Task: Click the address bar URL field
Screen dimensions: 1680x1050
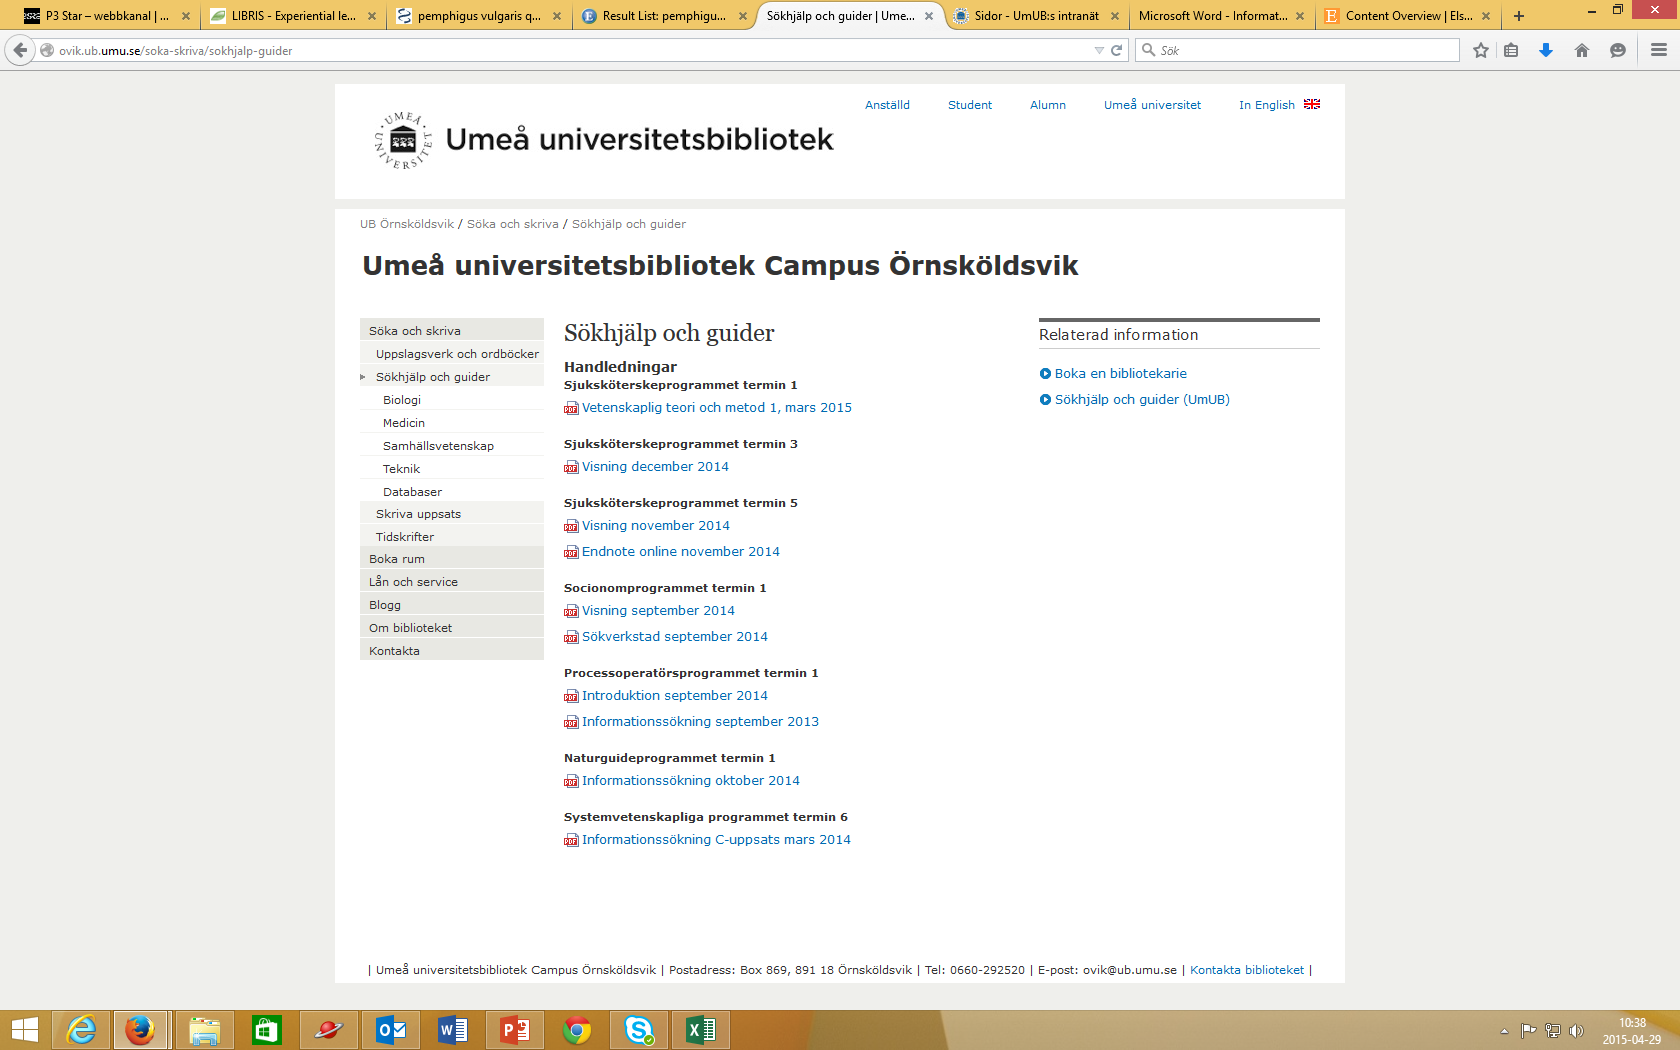Action: pos(570,50)
